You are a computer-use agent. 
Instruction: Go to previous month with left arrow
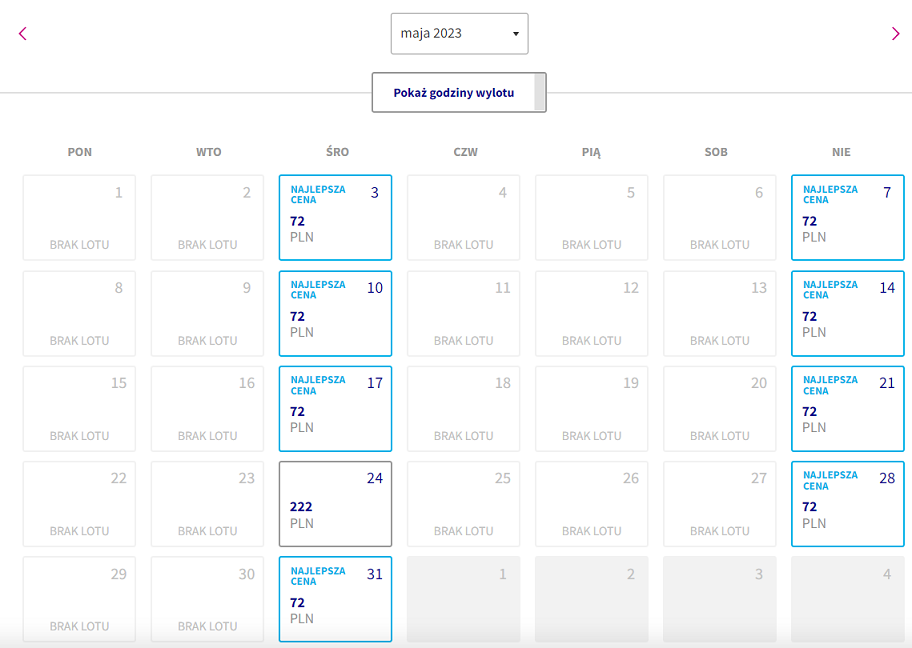[23, 34]
